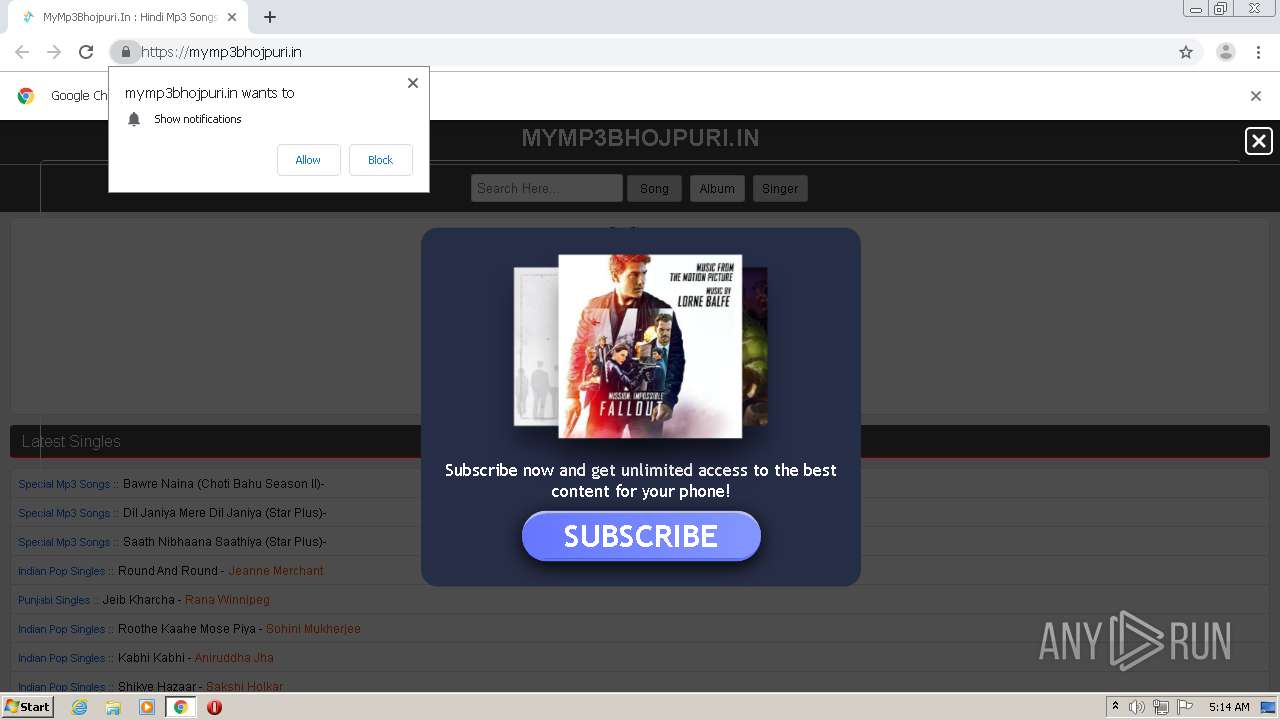Open Dil Janiya Mere Dil Janiya song
The width and height of the screenshot is (1280, 720).
pos(224,513)
